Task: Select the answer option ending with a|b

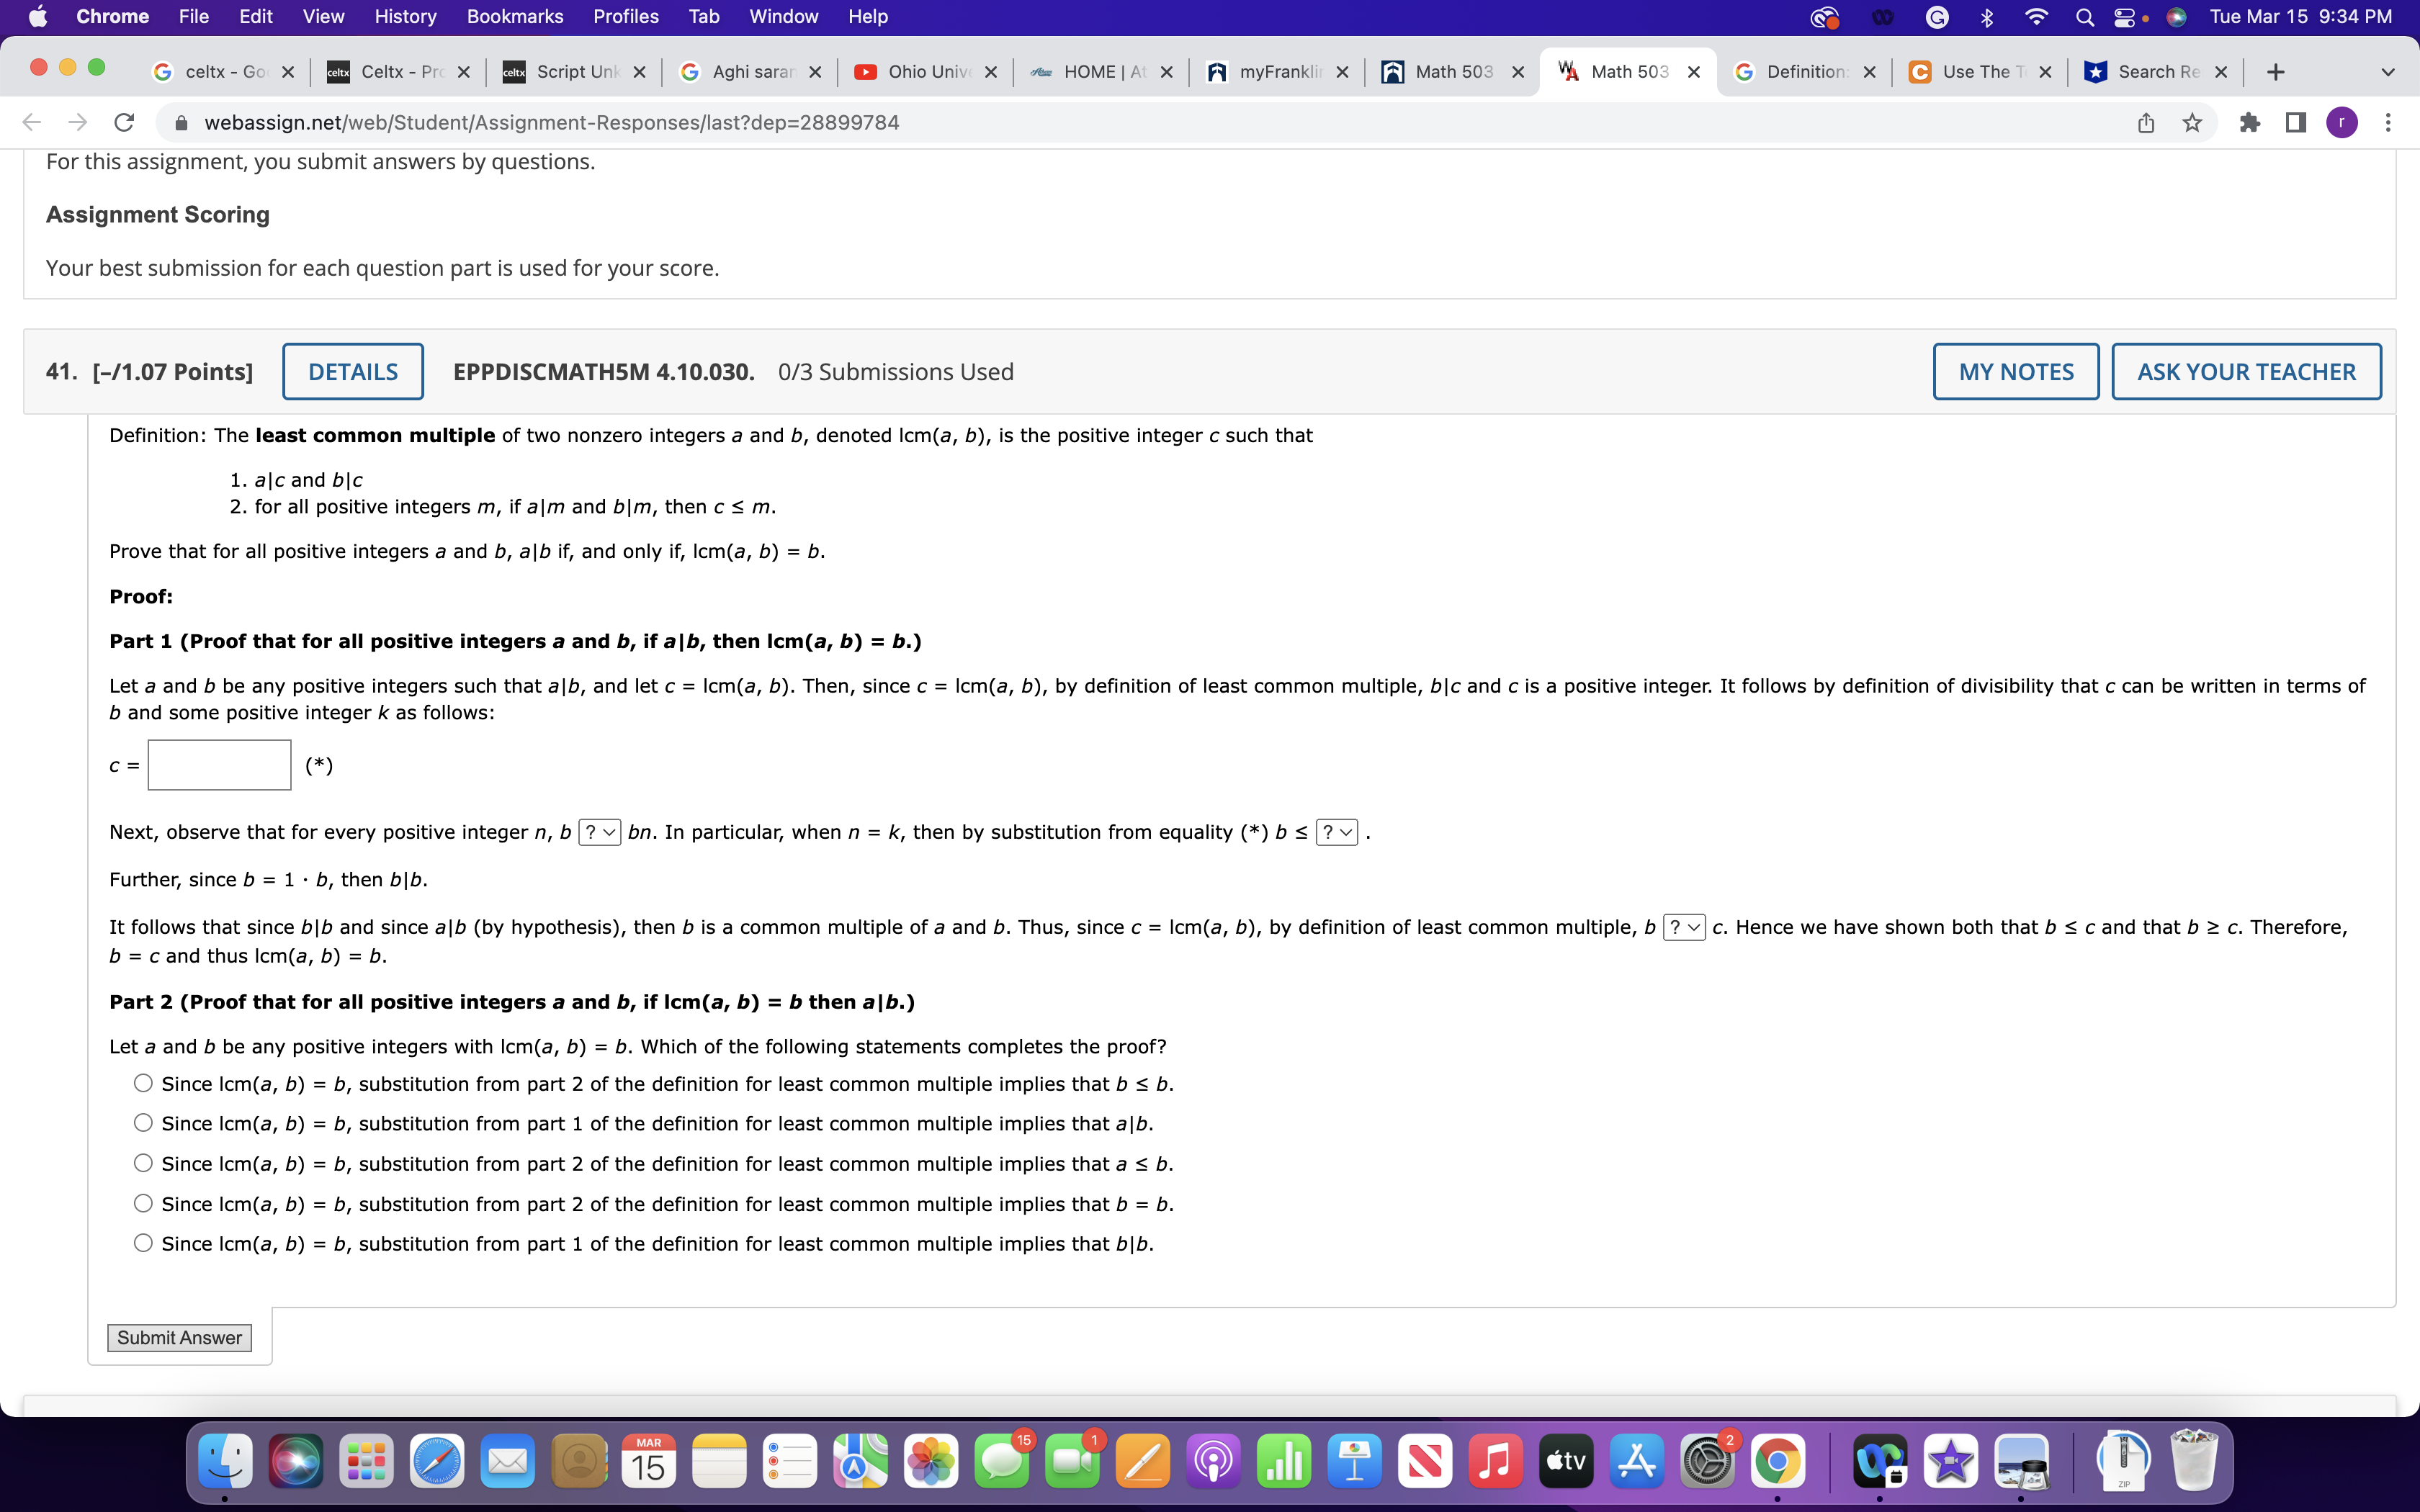Action: click(x=143, y=1123)
